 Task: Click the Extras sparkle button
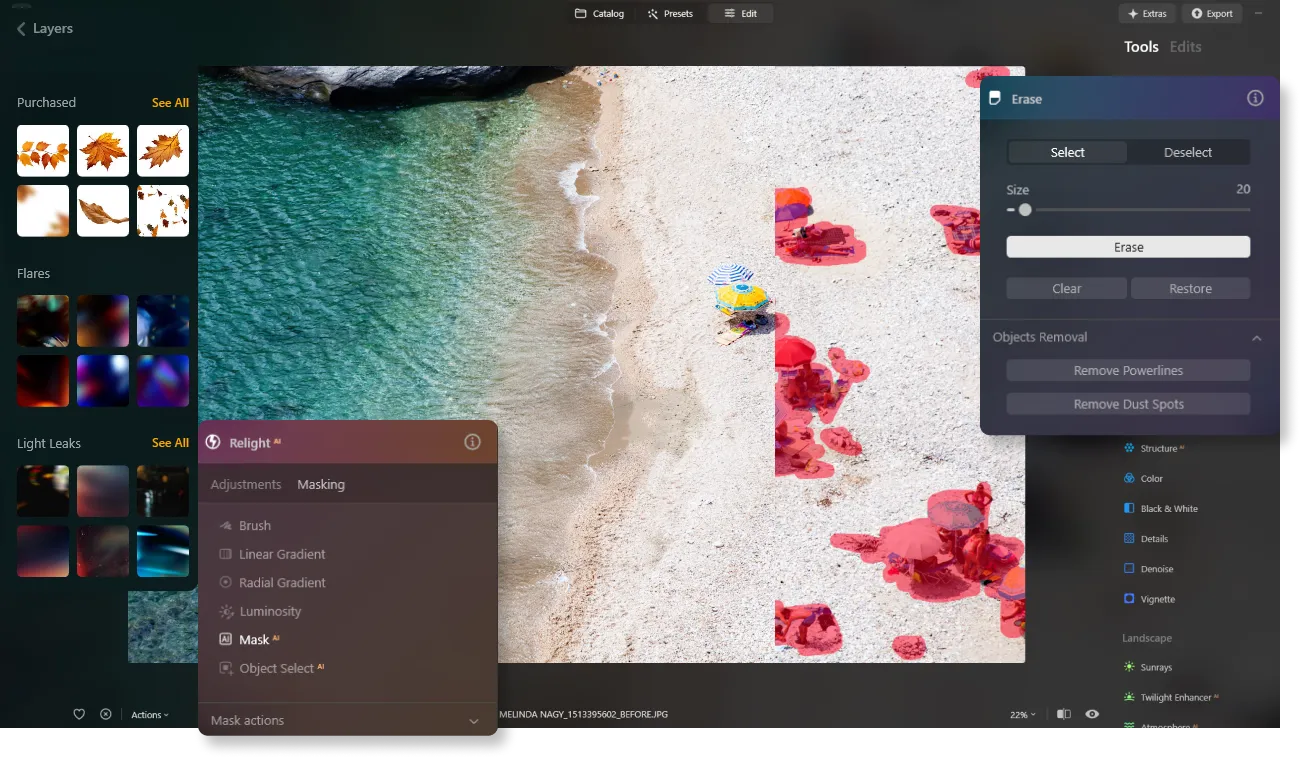(x=1147, y=13)
